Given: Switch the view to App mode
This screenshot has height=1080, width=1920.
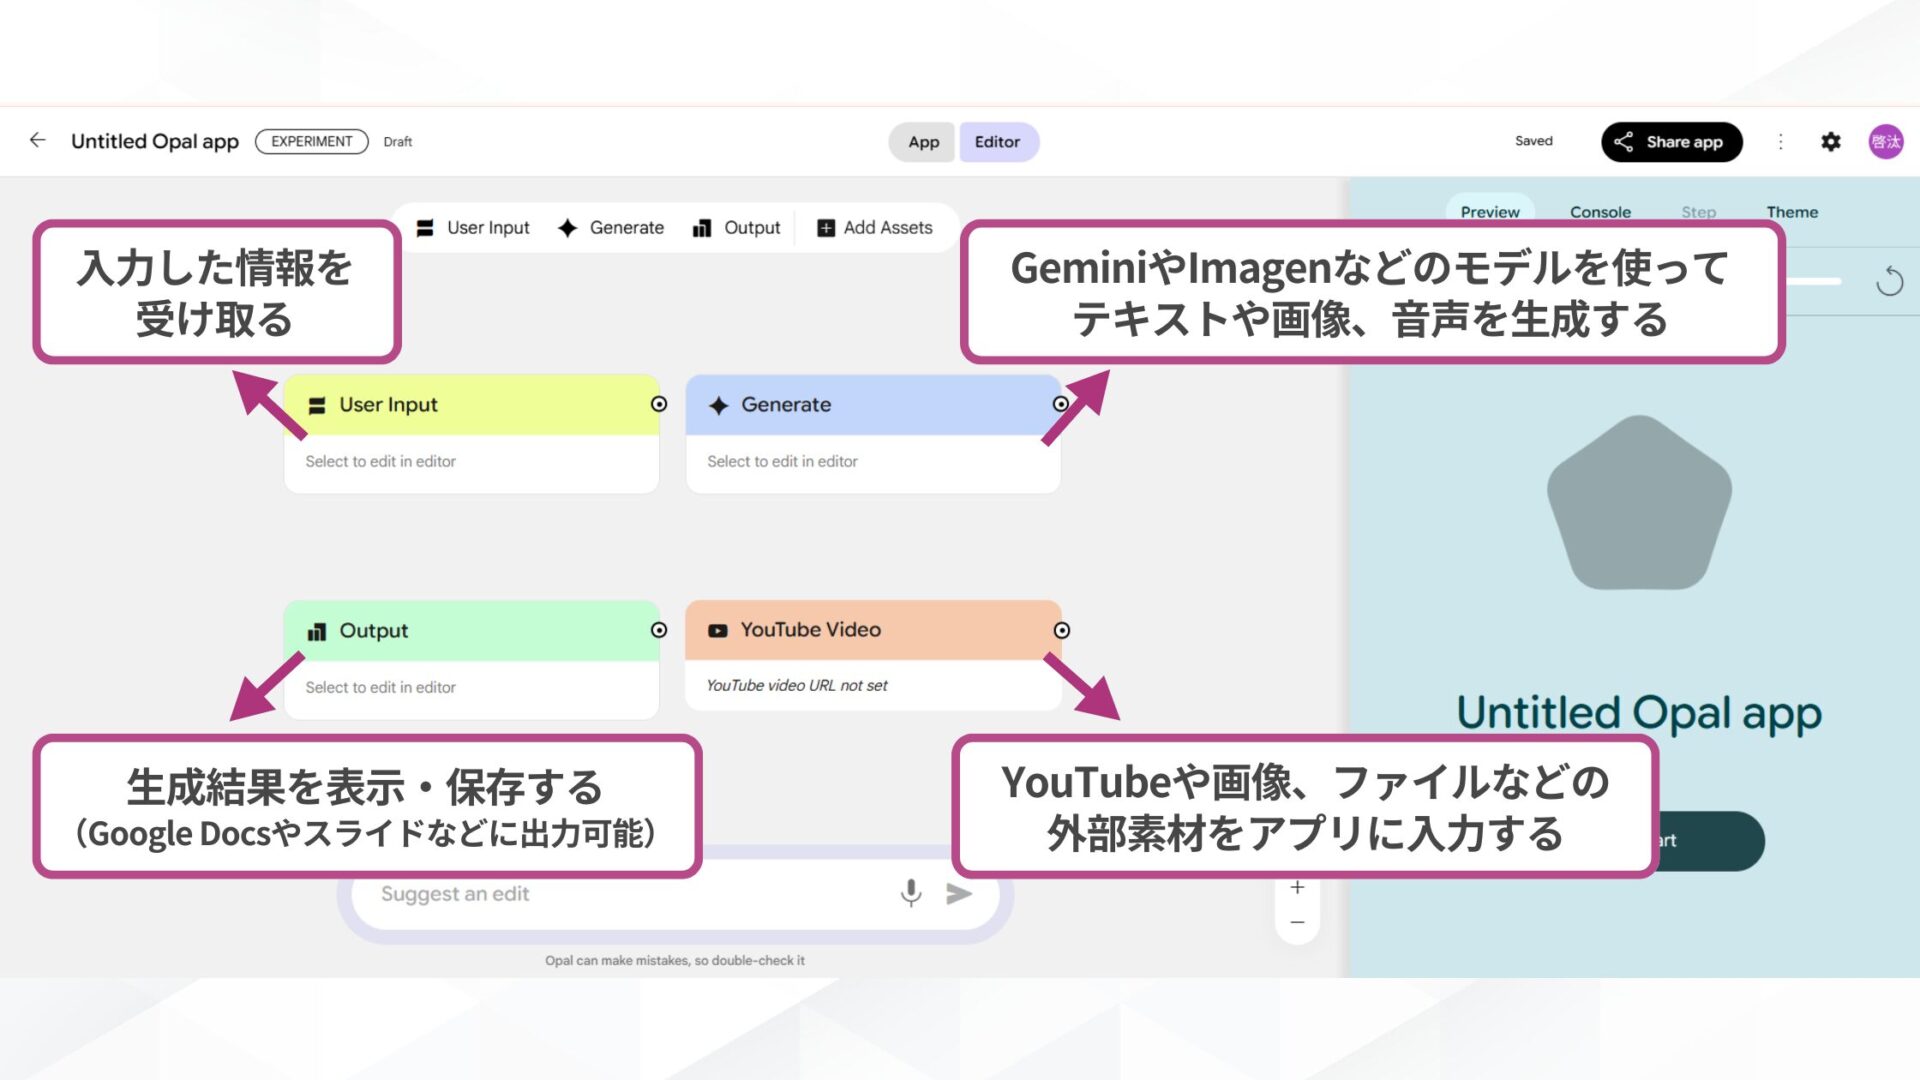Looking at the screenshot, I should click(921, 141).
